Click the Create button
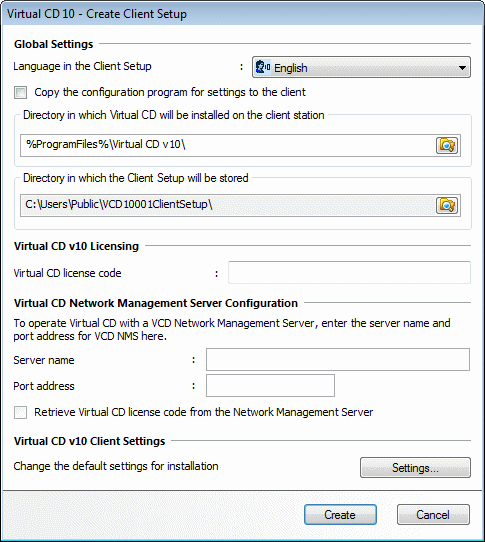Screen dimensions: 485x542 pyautogui.click(x=340, y=515)
